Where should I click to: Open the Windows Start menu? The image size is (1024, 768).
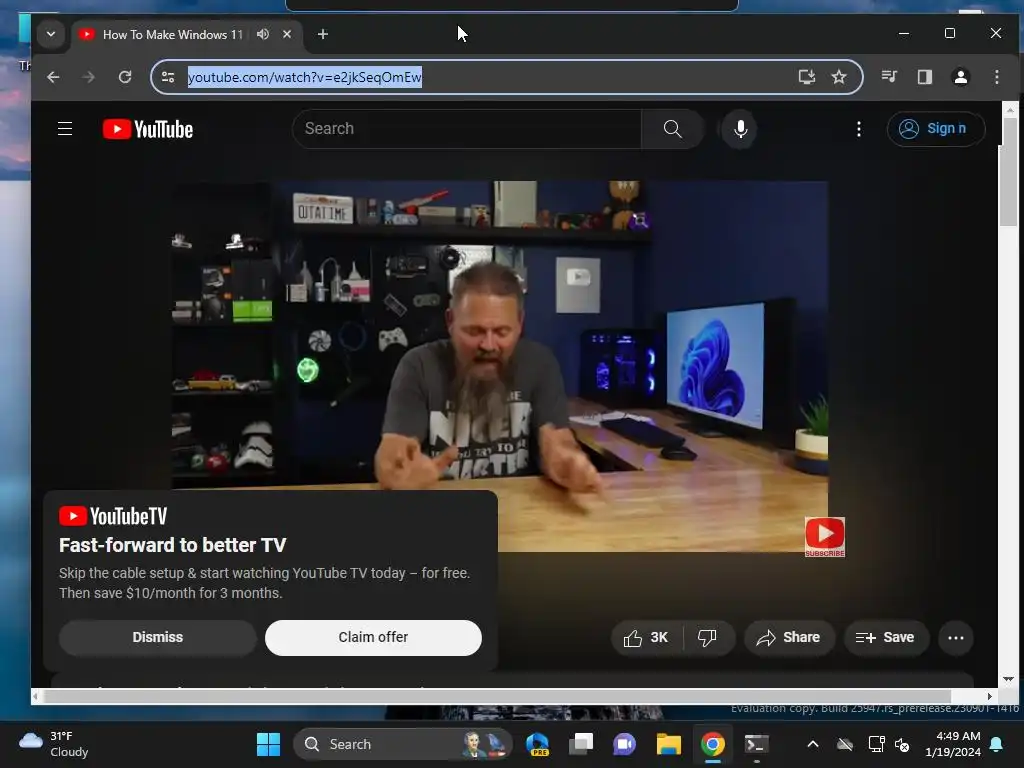[268, 744]
